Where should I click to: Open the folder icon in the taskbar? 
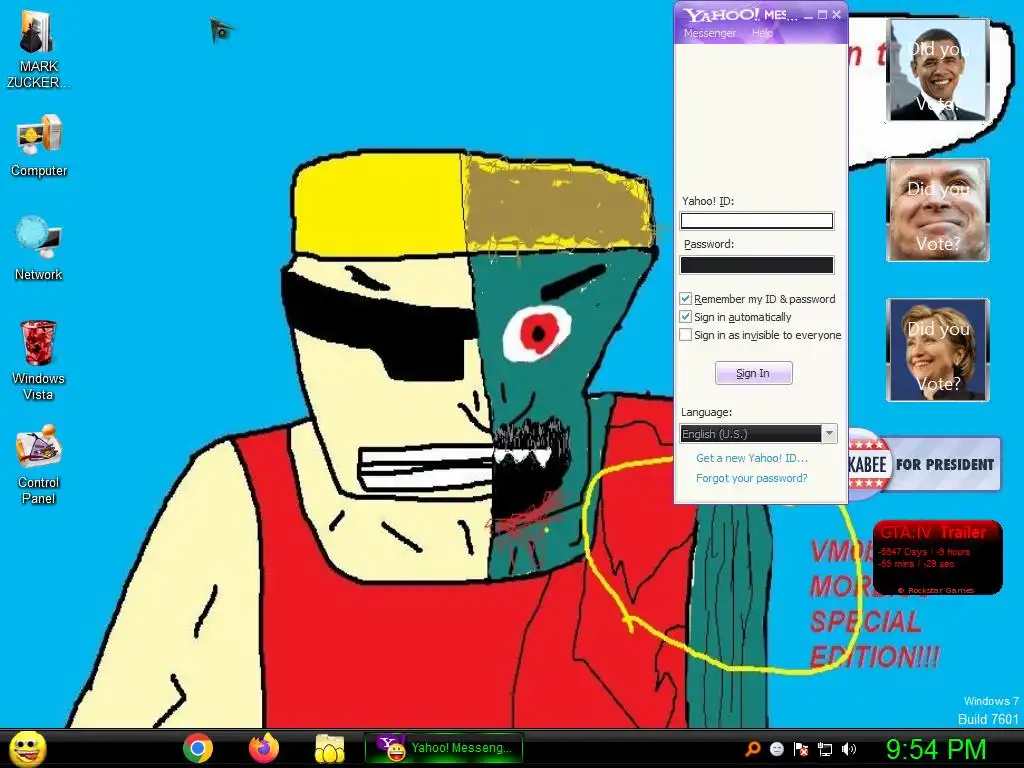(330, 748)
